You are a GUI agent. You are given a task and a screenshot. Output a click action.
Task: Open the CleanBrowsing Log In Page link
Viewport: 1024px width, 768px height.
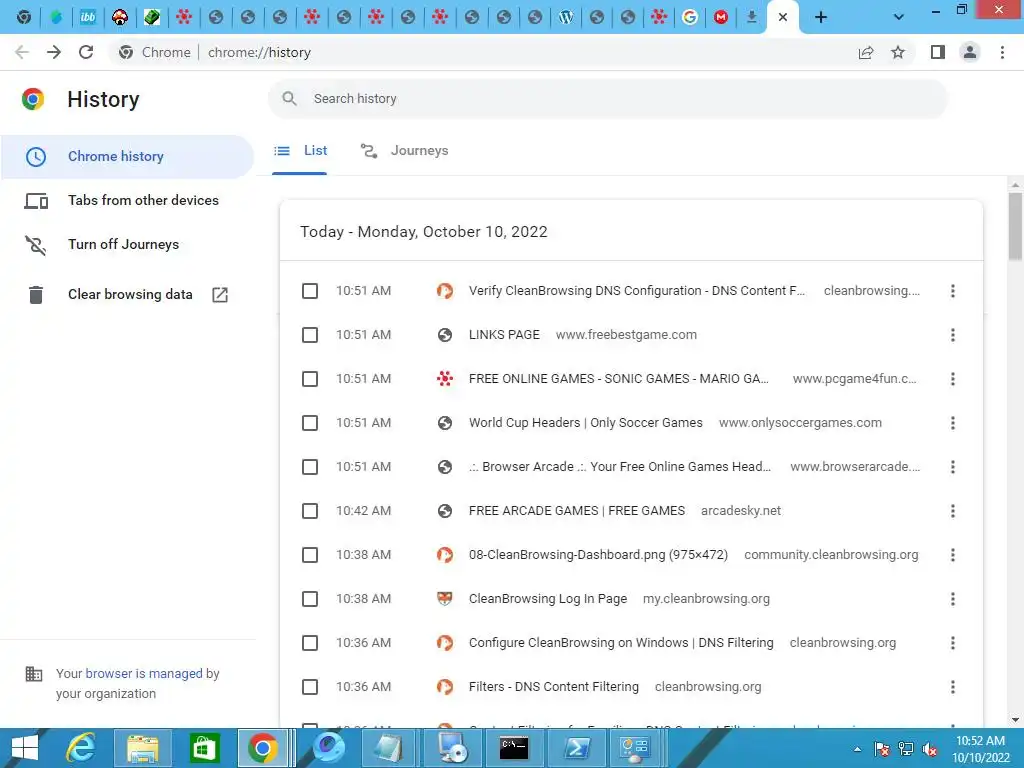[x=547, y=599]
